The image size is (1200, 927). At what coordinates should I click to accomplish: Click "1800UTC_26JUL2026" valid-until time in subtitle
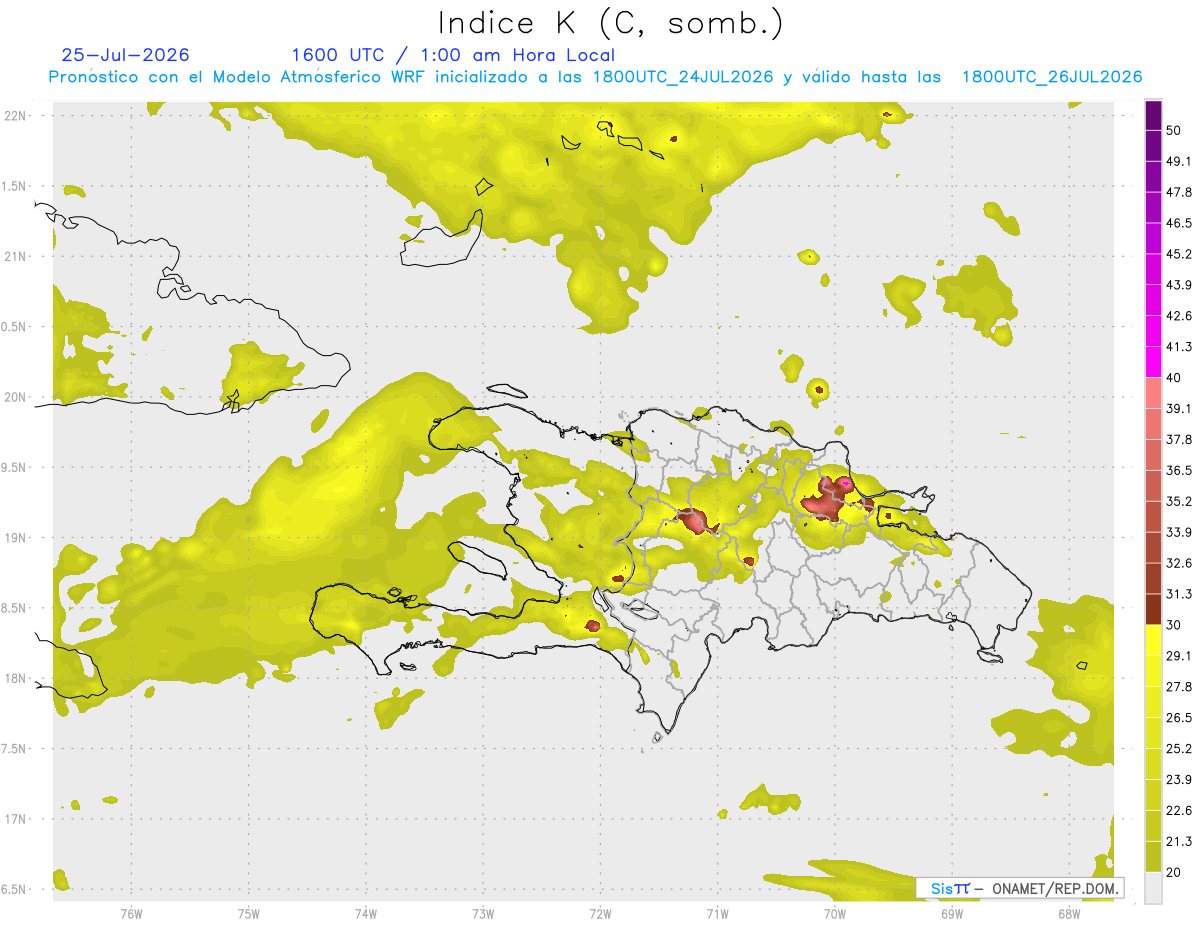pyautogui.click(x=1052, y=77)
